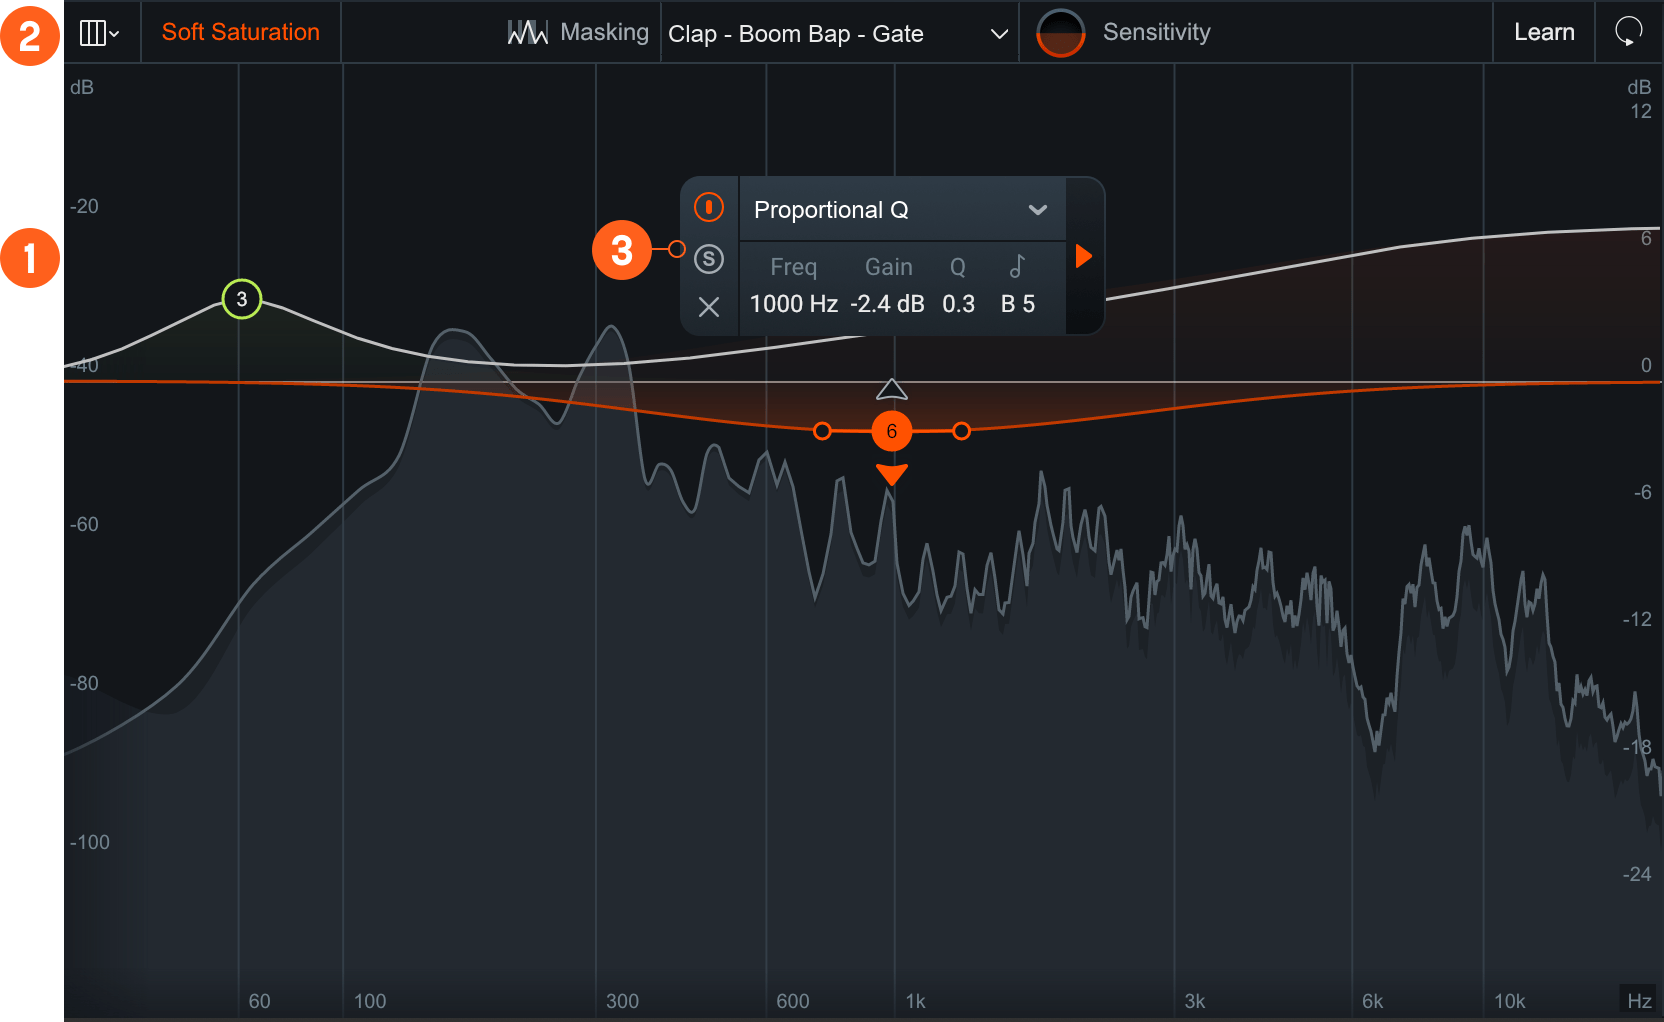Open the Clap - Boom Bap - Gate preset list
Screen dimensions: 1664x1022
pos(840,33)
